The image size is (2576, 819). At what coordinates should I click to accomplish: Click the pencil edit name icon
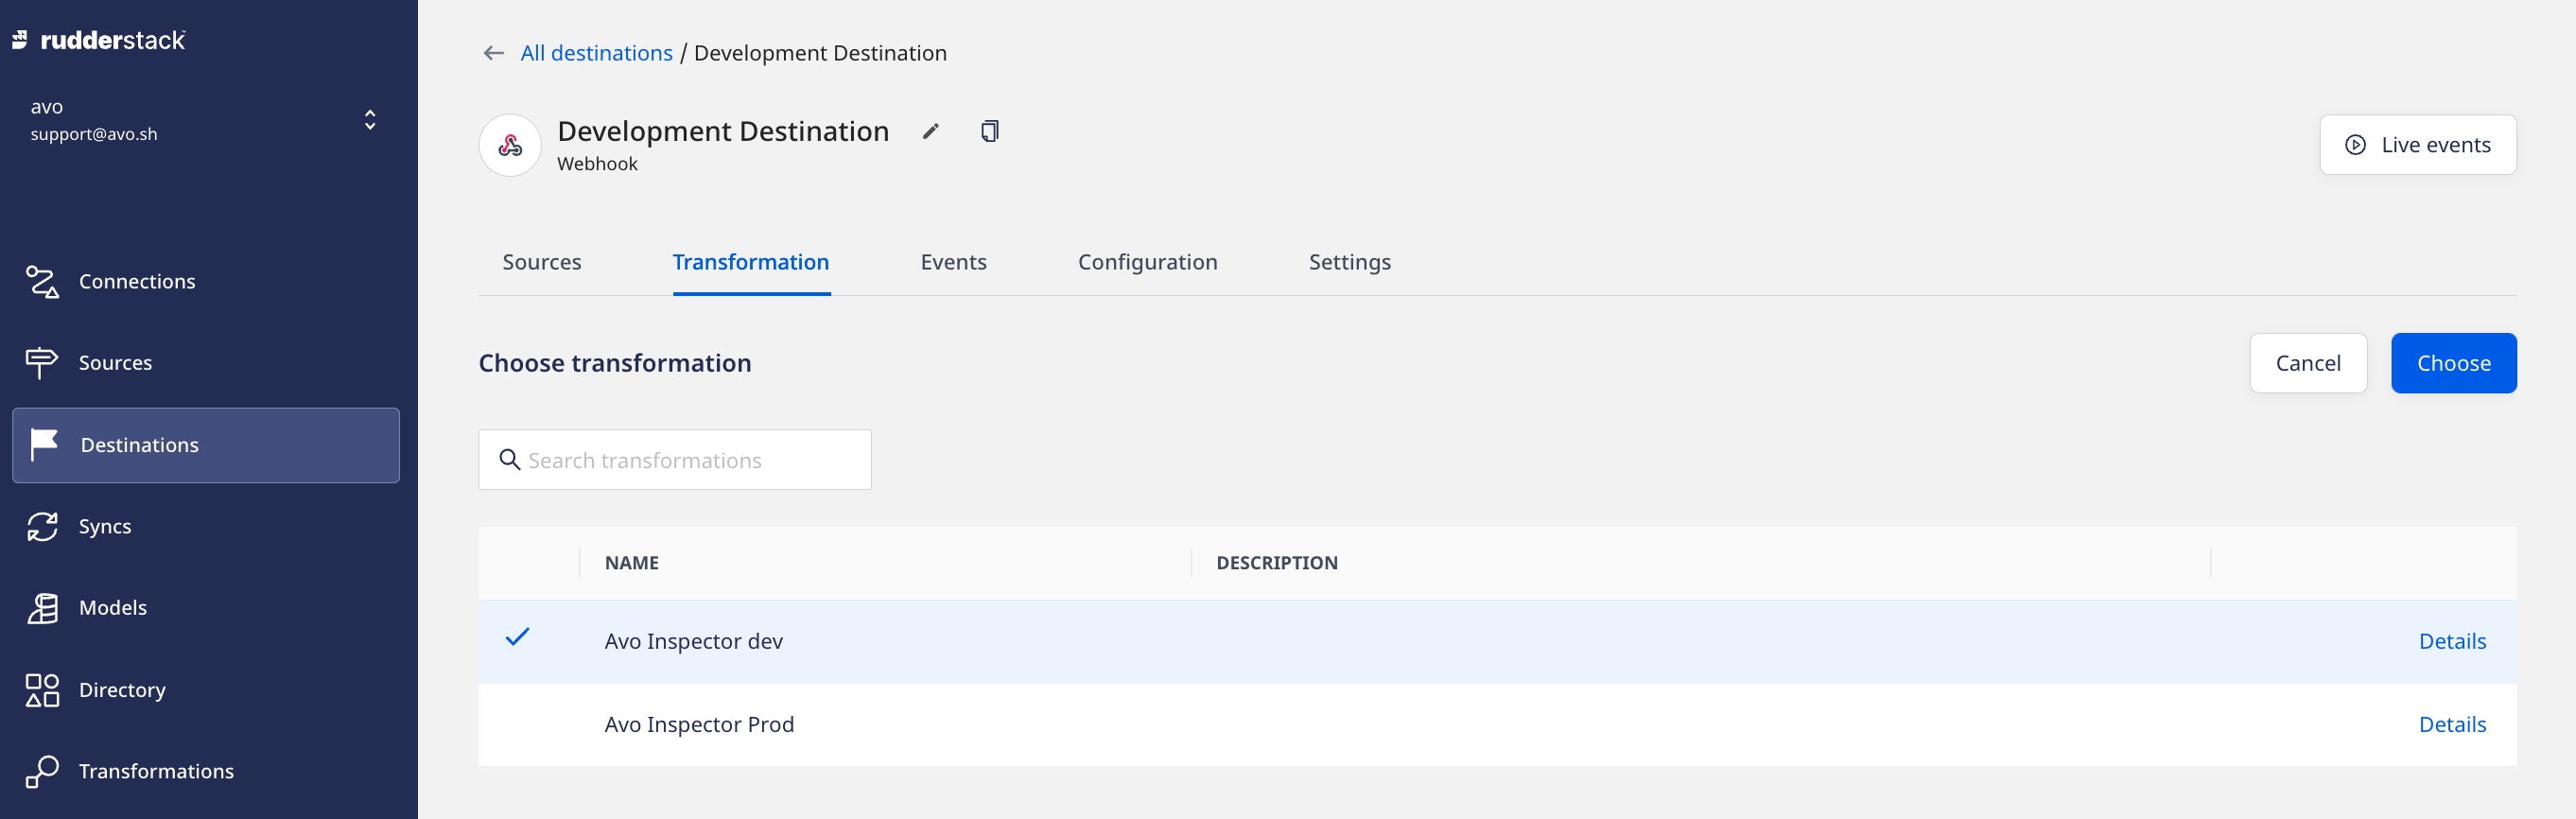tap(930, 131)
